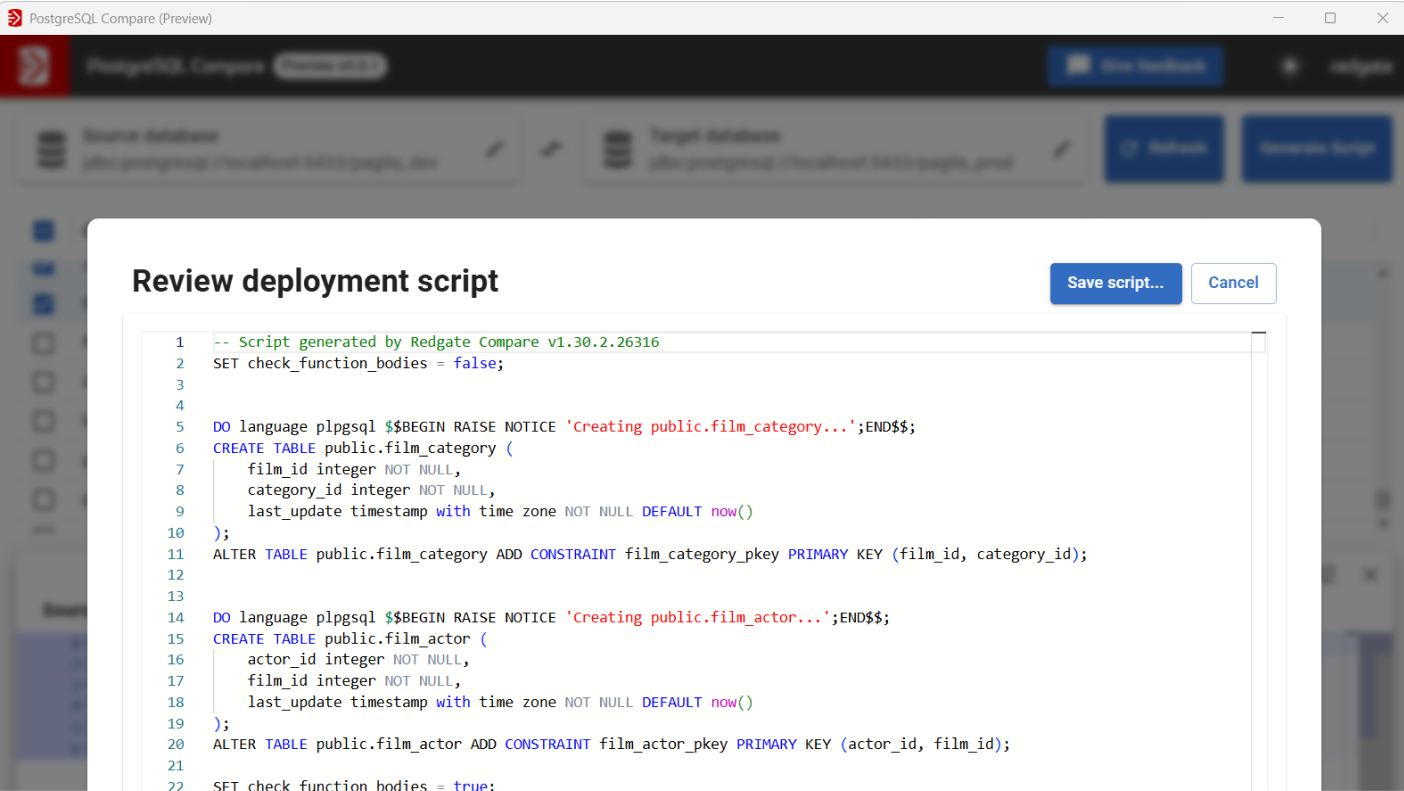Click the 'SET check_function_bodies = false;' line
1404x791 pixels.
point(359,363)
